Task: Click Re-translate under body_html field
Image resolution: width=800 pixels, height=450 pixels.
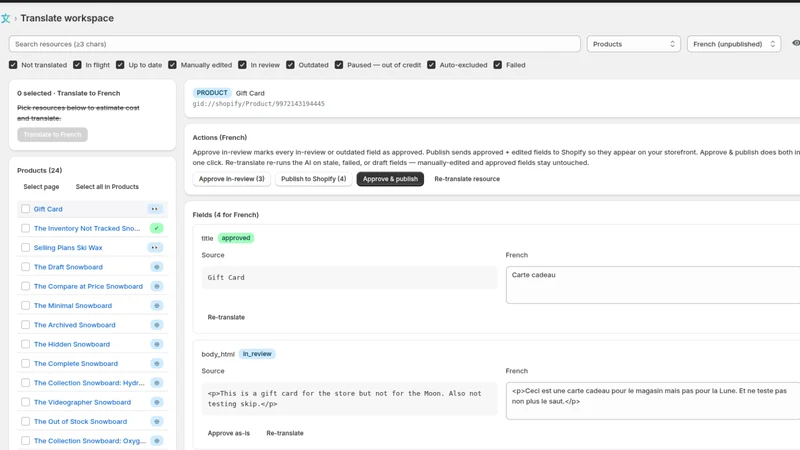Action: pyautogui.click(x=285, y=433)
